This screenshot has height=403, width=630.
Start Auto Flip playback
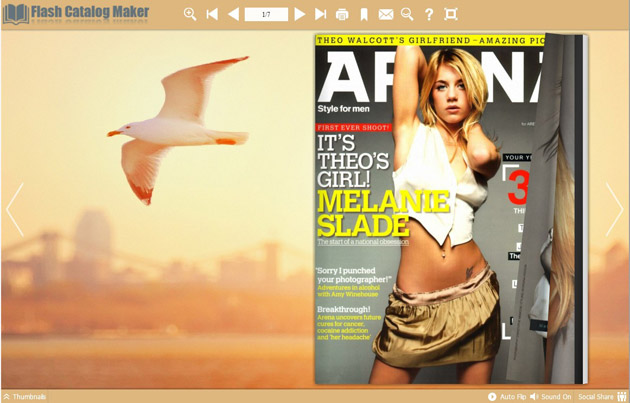(507, 397)
